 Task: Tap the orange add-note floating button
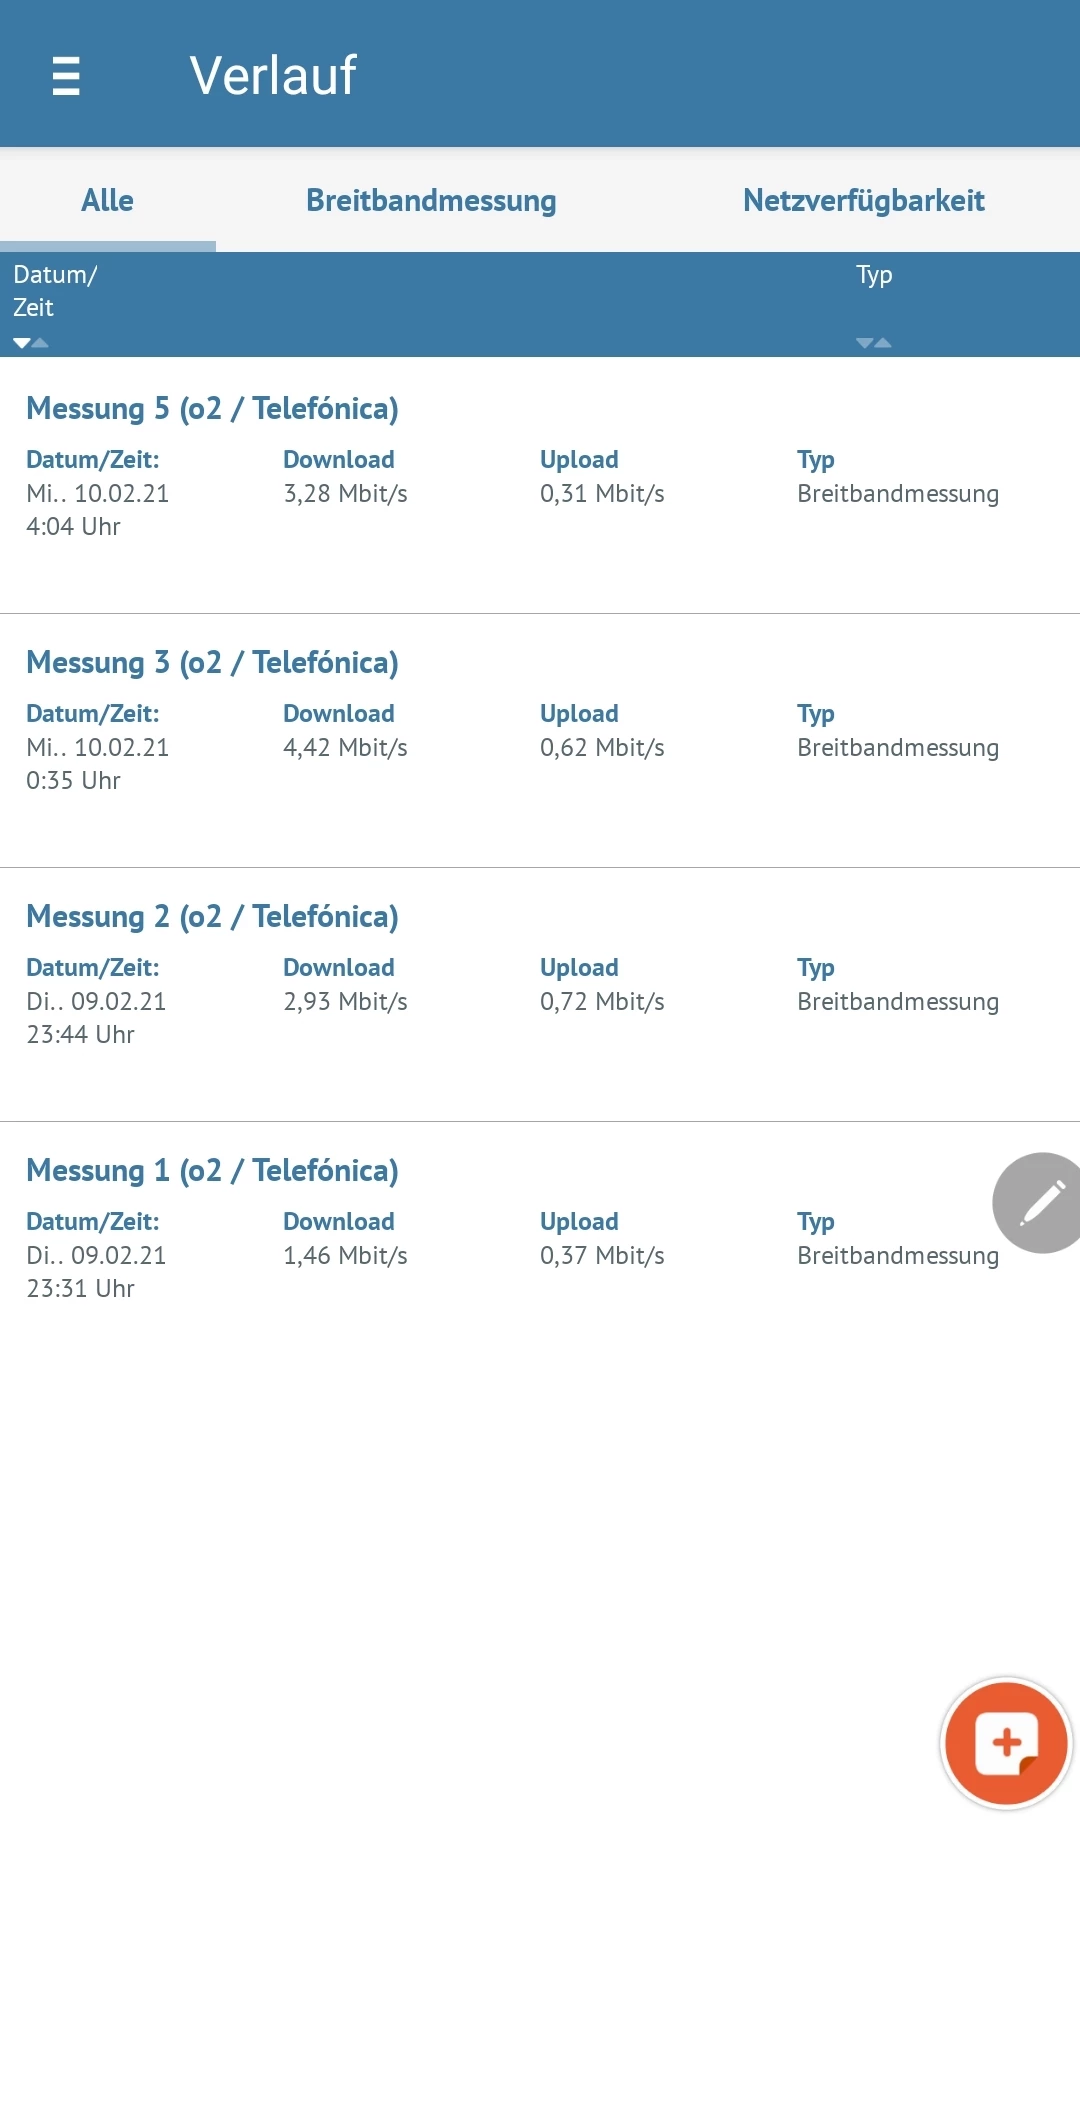(1006, 1744)
